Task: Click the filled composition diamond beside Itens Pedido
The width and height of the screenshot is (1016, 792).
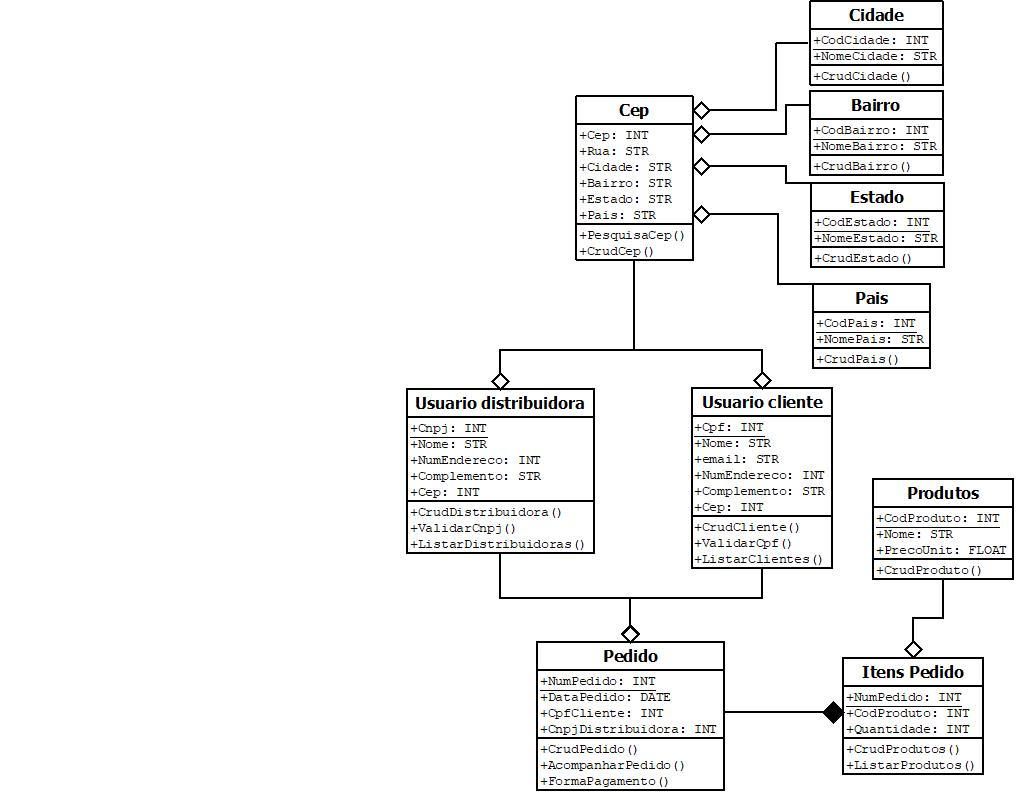Action: pyautogui.click(x=833, y=712)
